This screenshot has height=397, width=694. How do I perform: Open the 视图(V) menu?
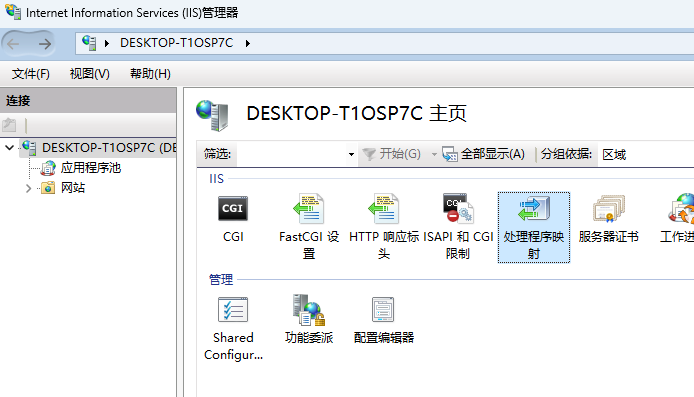pos(89,73)
